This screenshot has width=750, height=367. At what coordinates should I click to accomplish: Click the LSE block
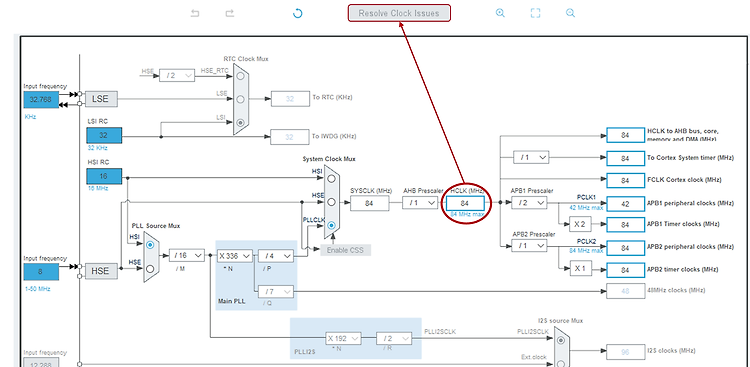(100, 100)
